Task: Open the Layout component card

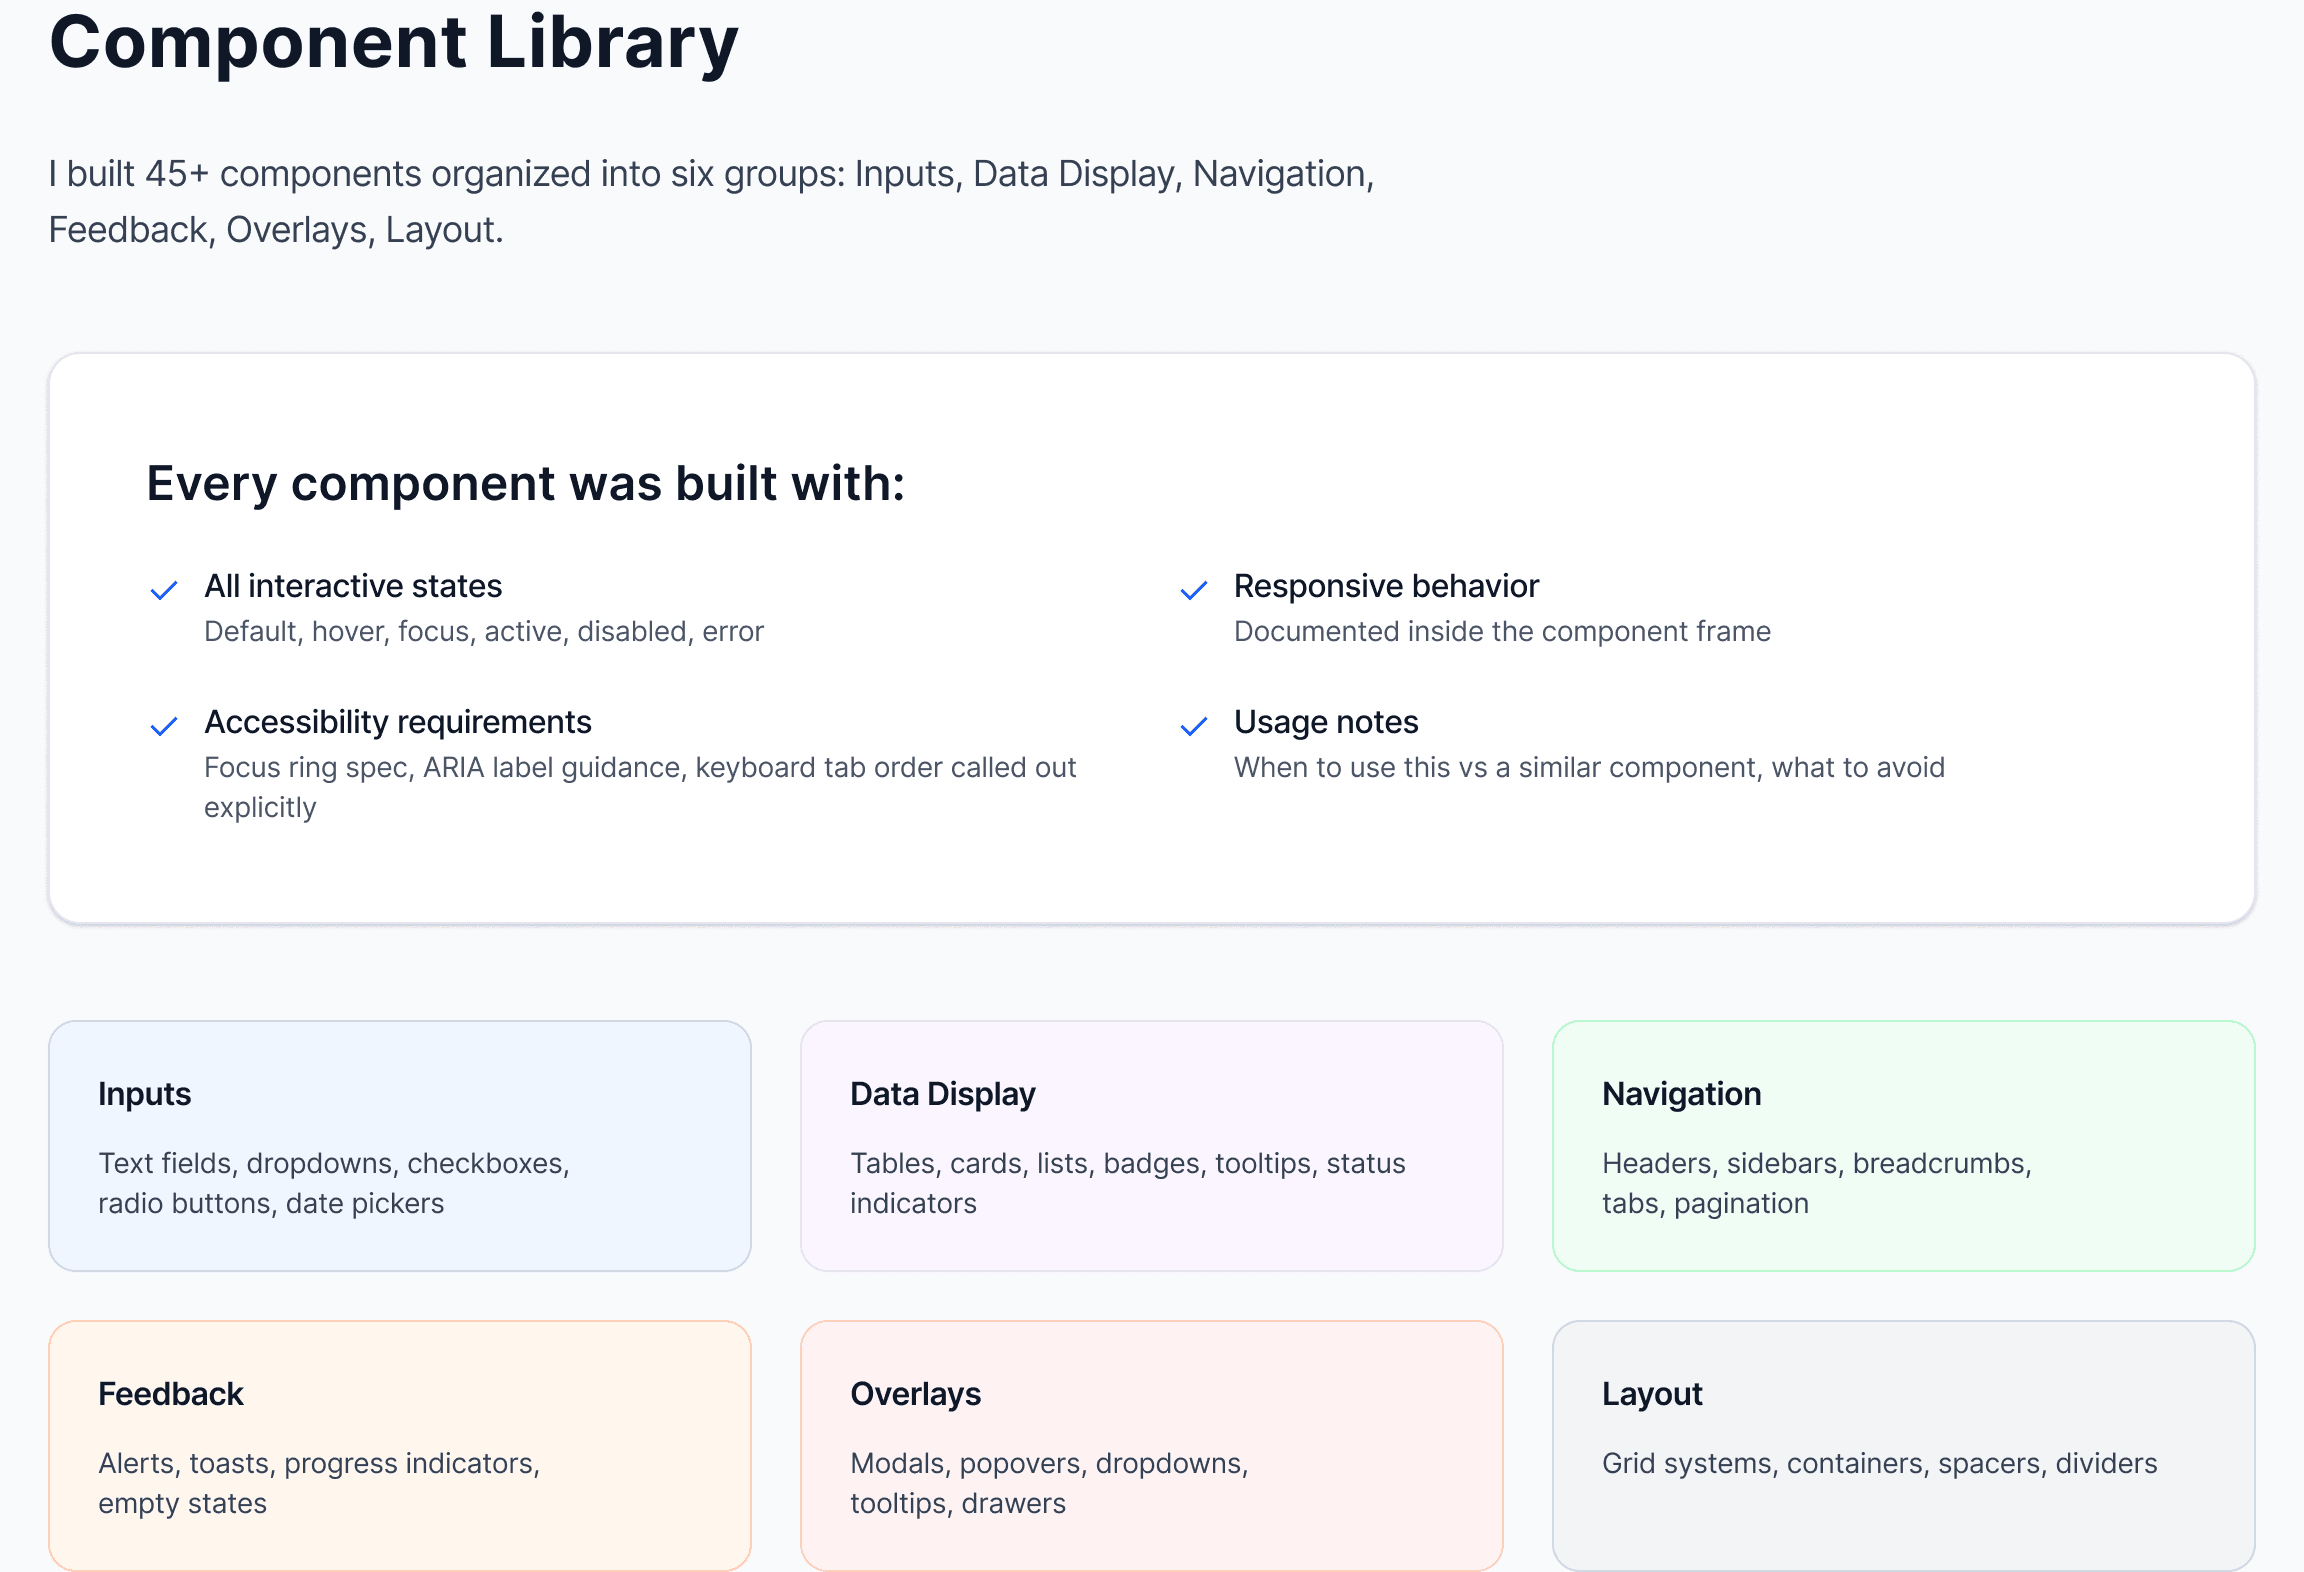Action: coord(1903,1445)
